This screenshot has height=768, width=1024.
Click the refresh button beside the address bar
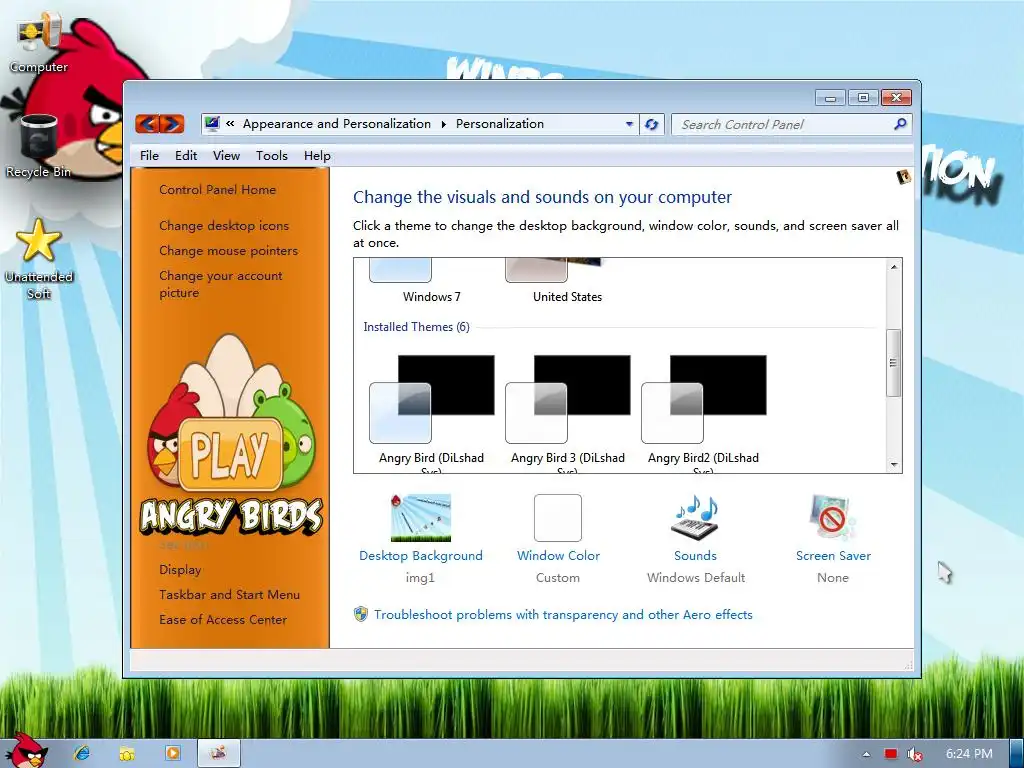(x=651, y=124)
